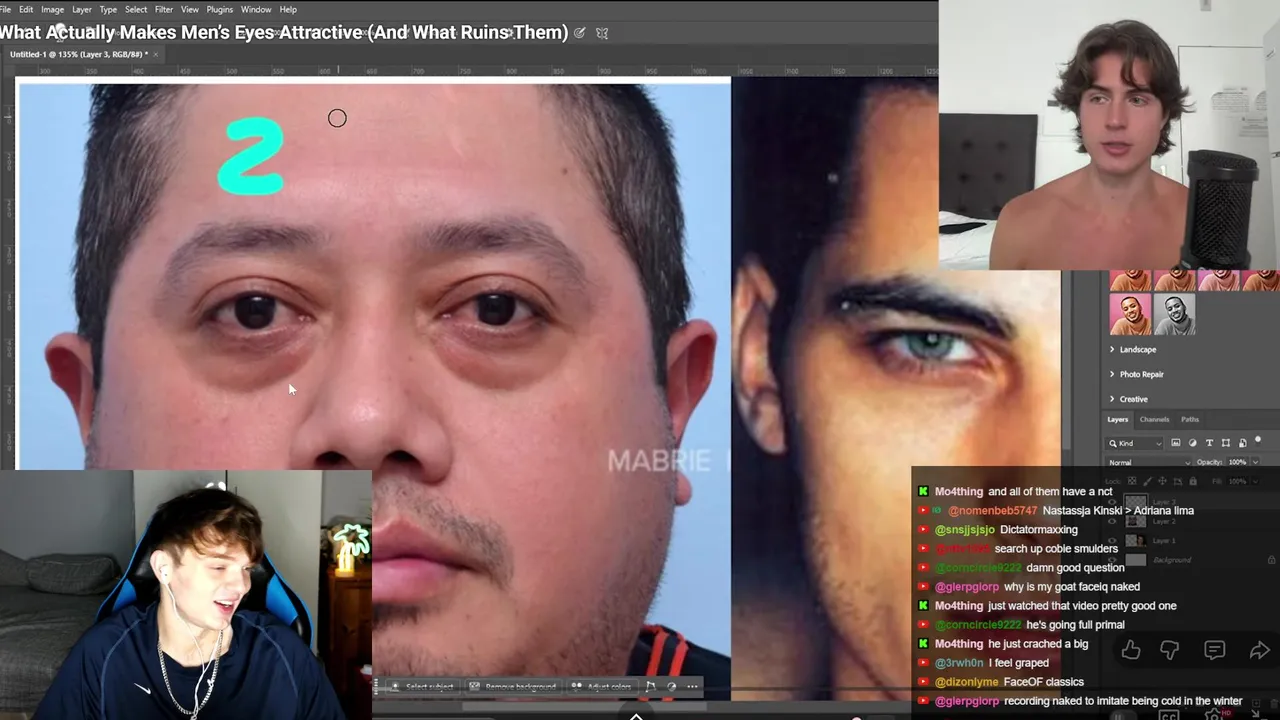
Task: Click the 'FaceOF classics' chat message
Action: pos(1043,681)
